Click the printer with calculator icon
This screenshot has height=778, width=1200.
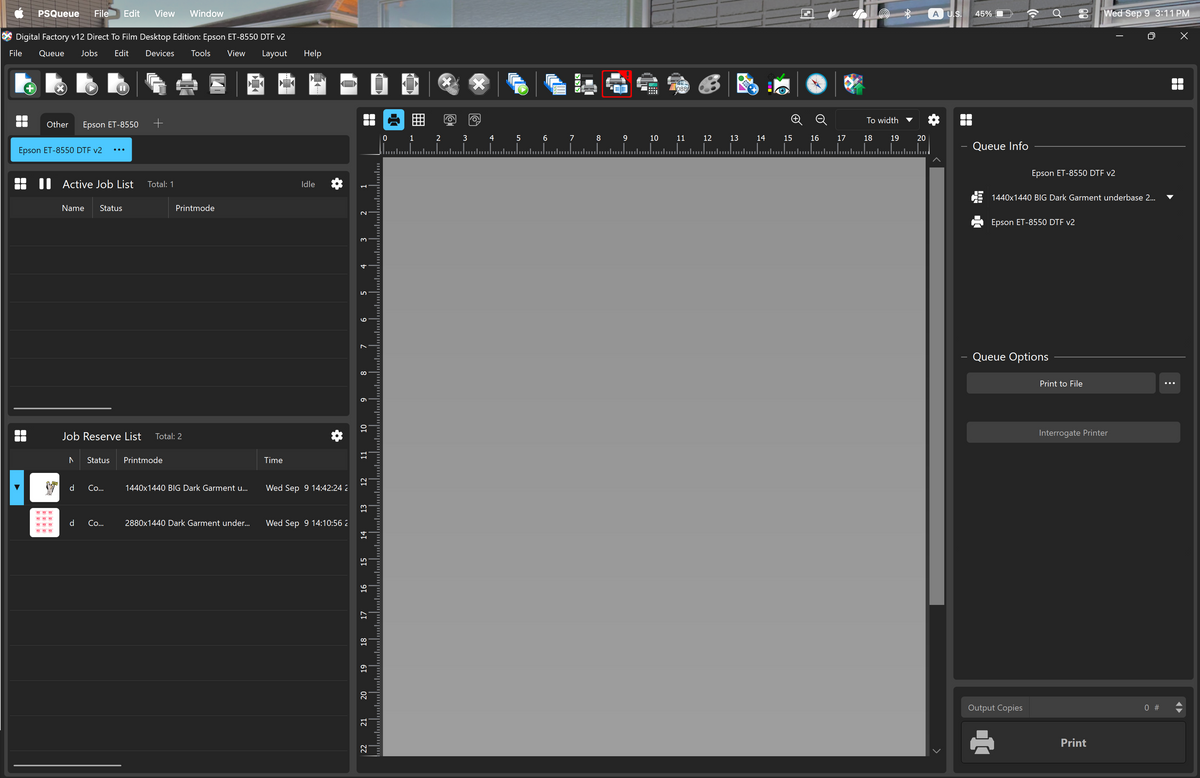tap(648, 85)
